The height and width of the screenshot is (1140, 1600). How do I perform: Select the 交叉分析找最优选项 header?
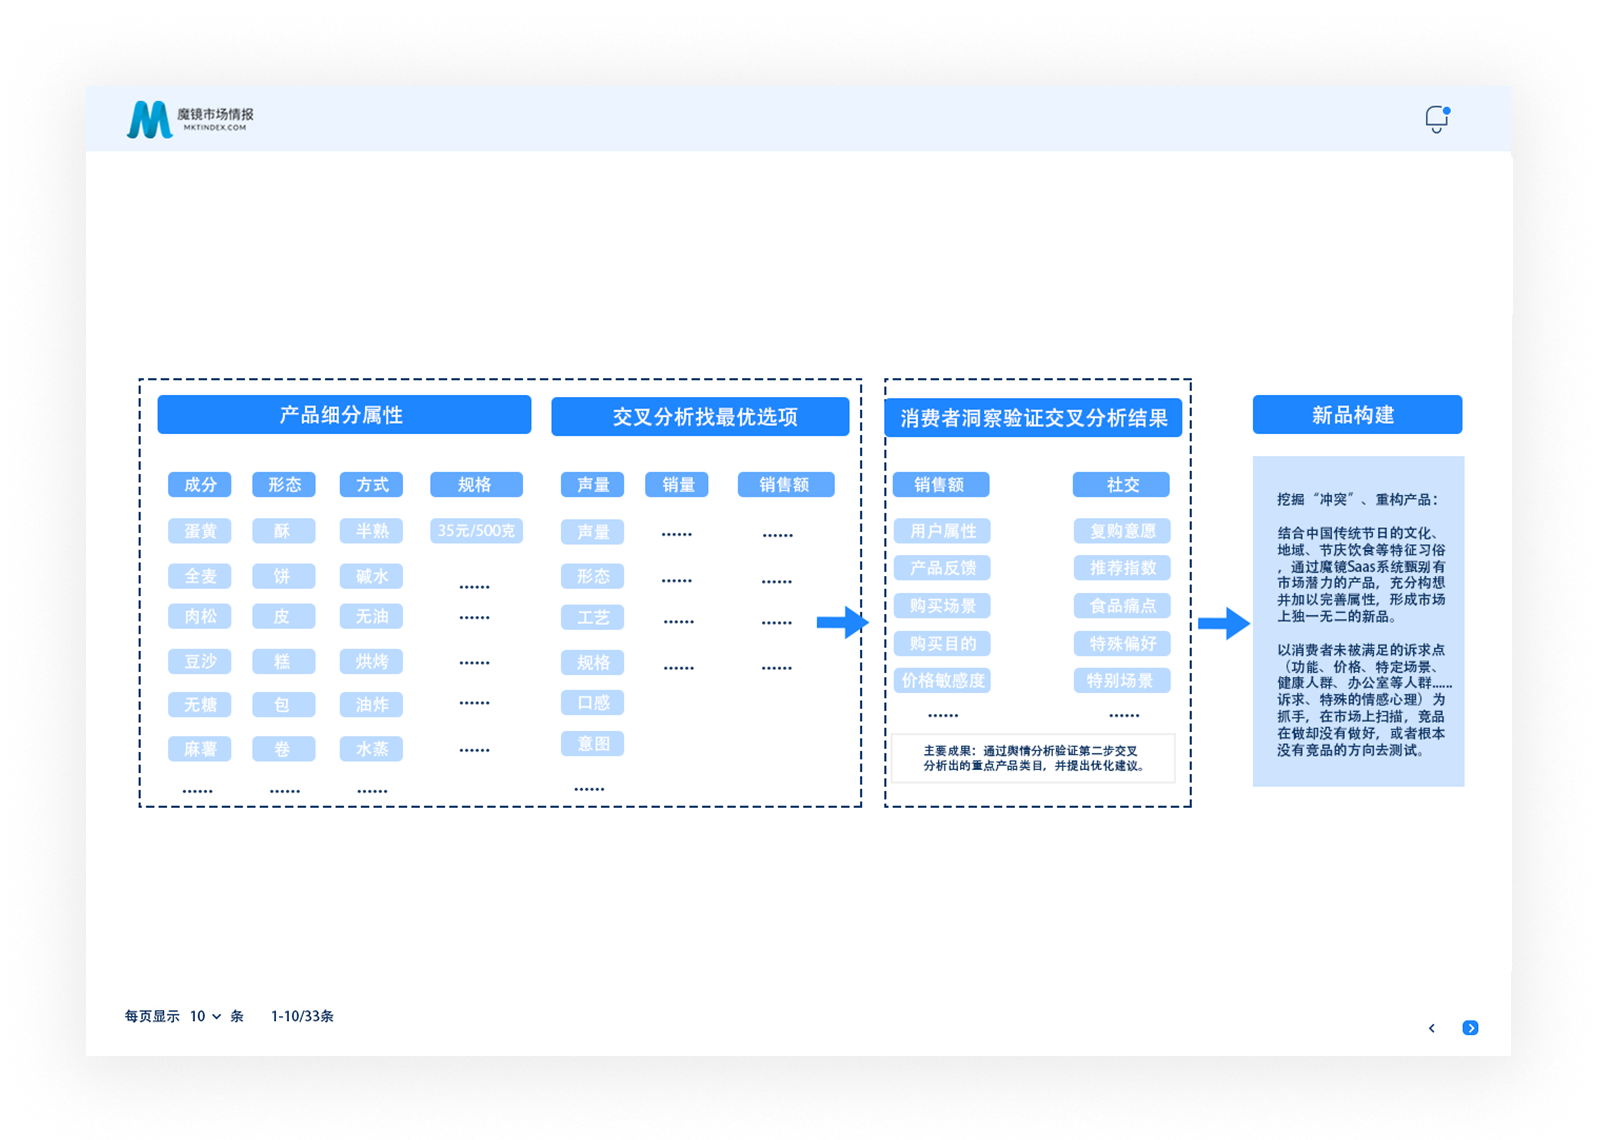700,417
